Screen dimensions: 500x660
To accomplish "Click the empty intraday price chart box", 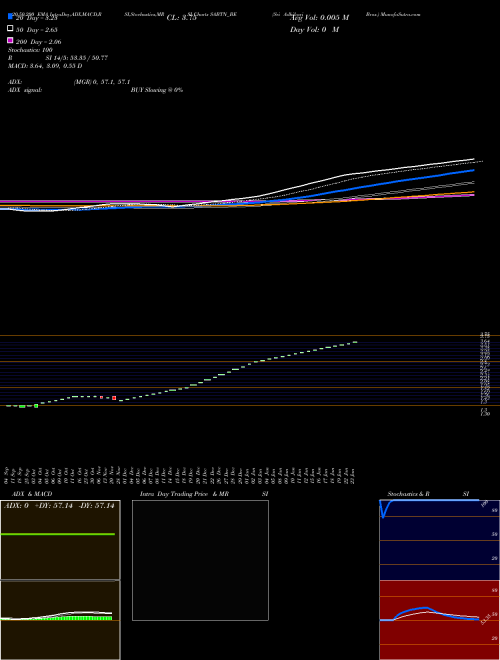I will (200, 560).
